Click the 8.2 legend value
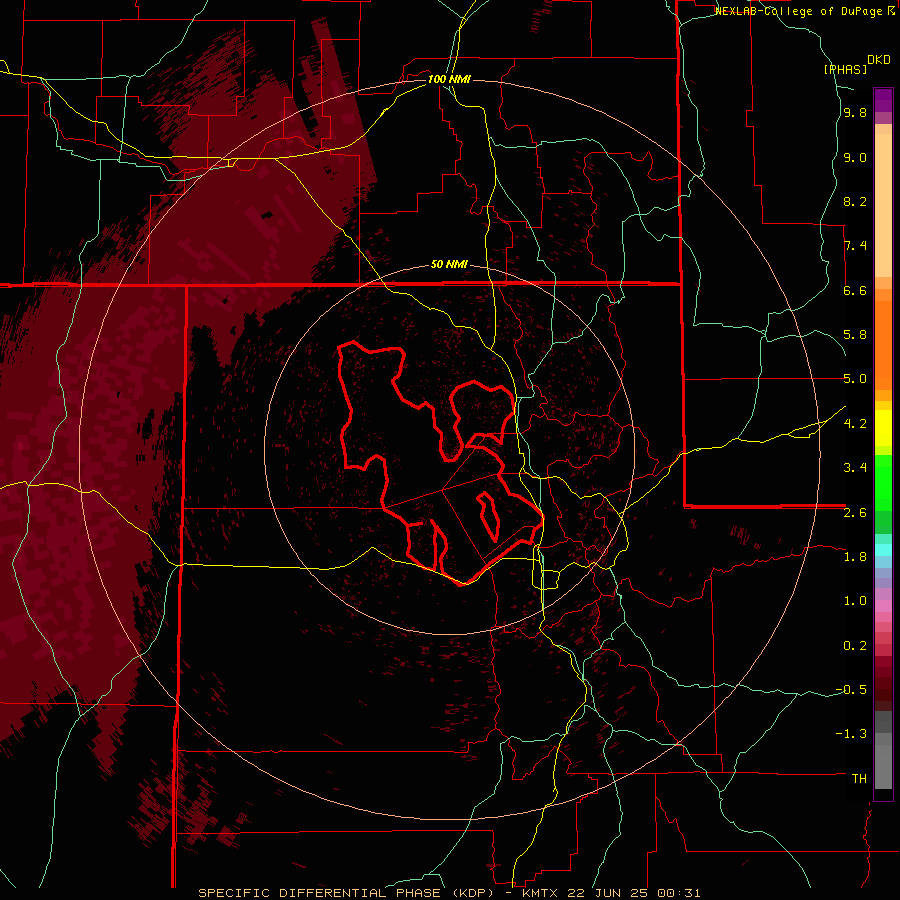 [x=855, y=201]
